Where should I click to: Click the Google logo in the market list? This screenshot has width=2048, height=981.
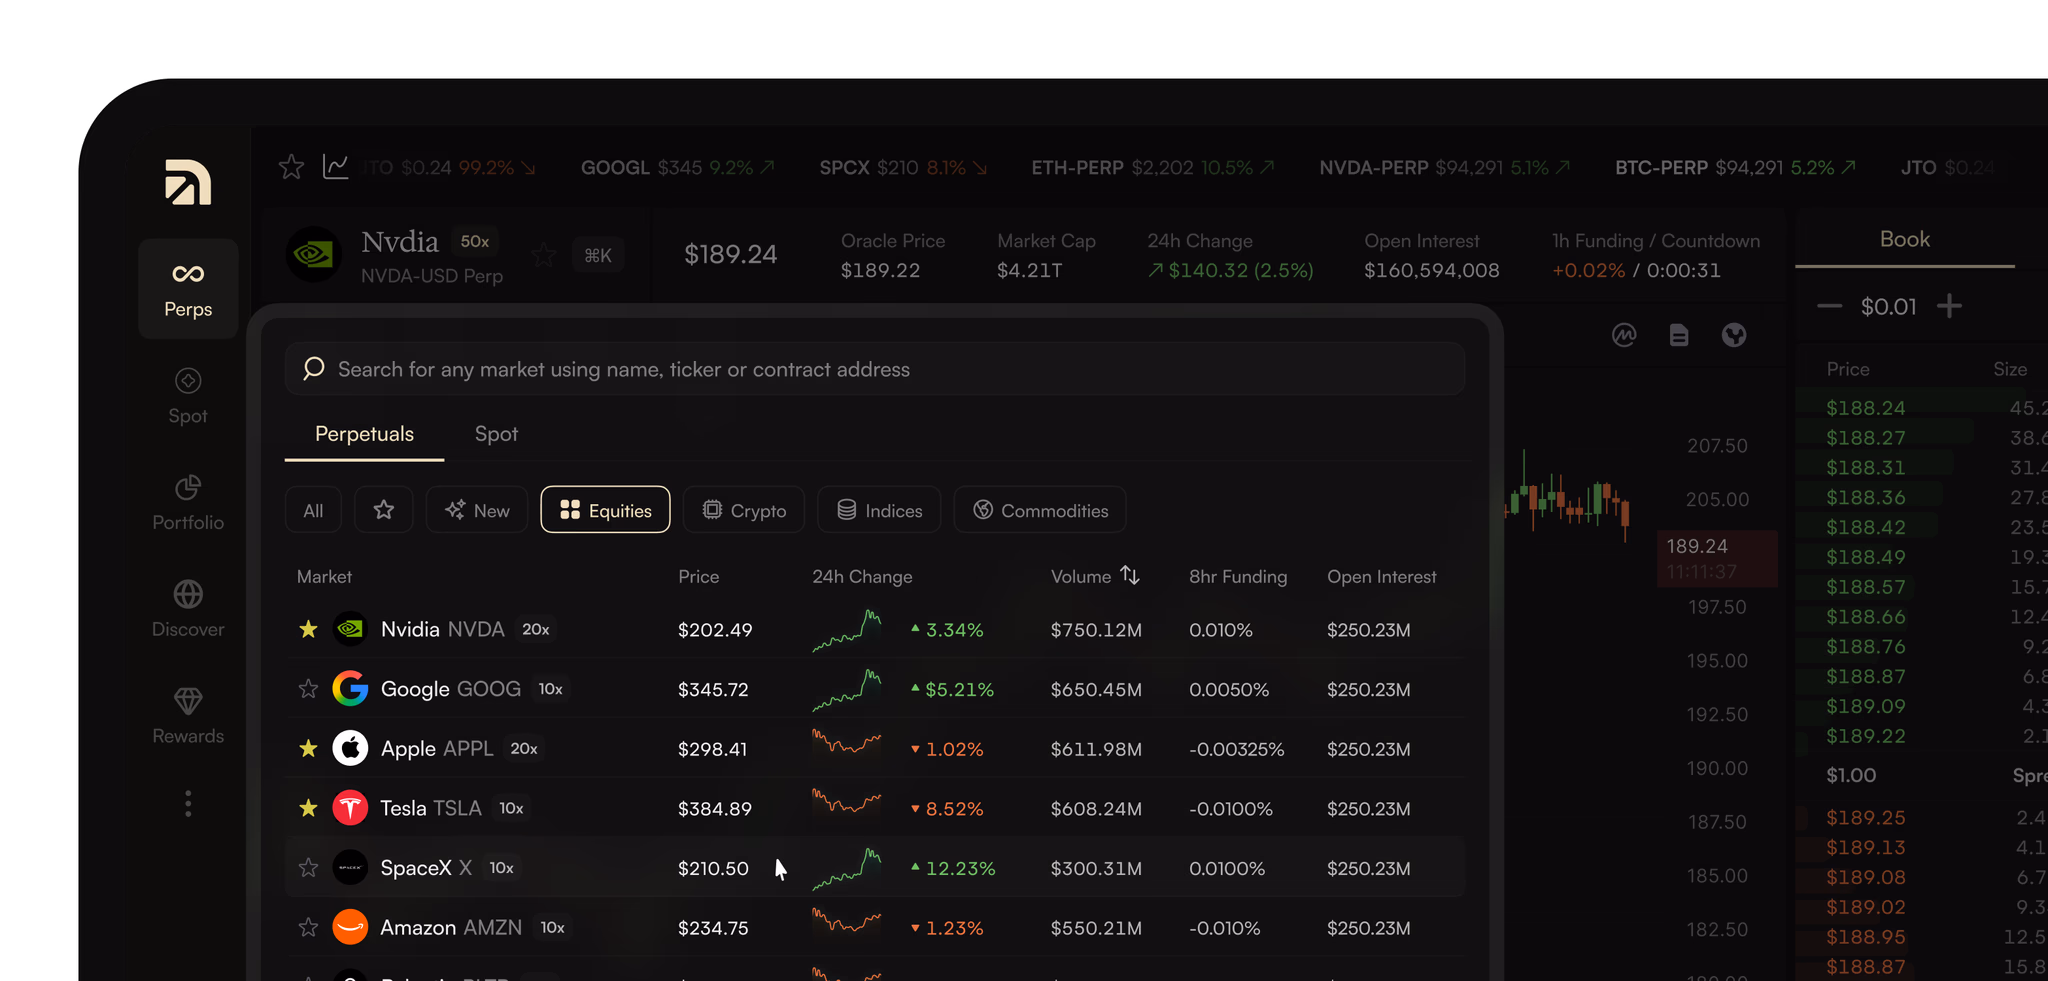coord(350,689)
